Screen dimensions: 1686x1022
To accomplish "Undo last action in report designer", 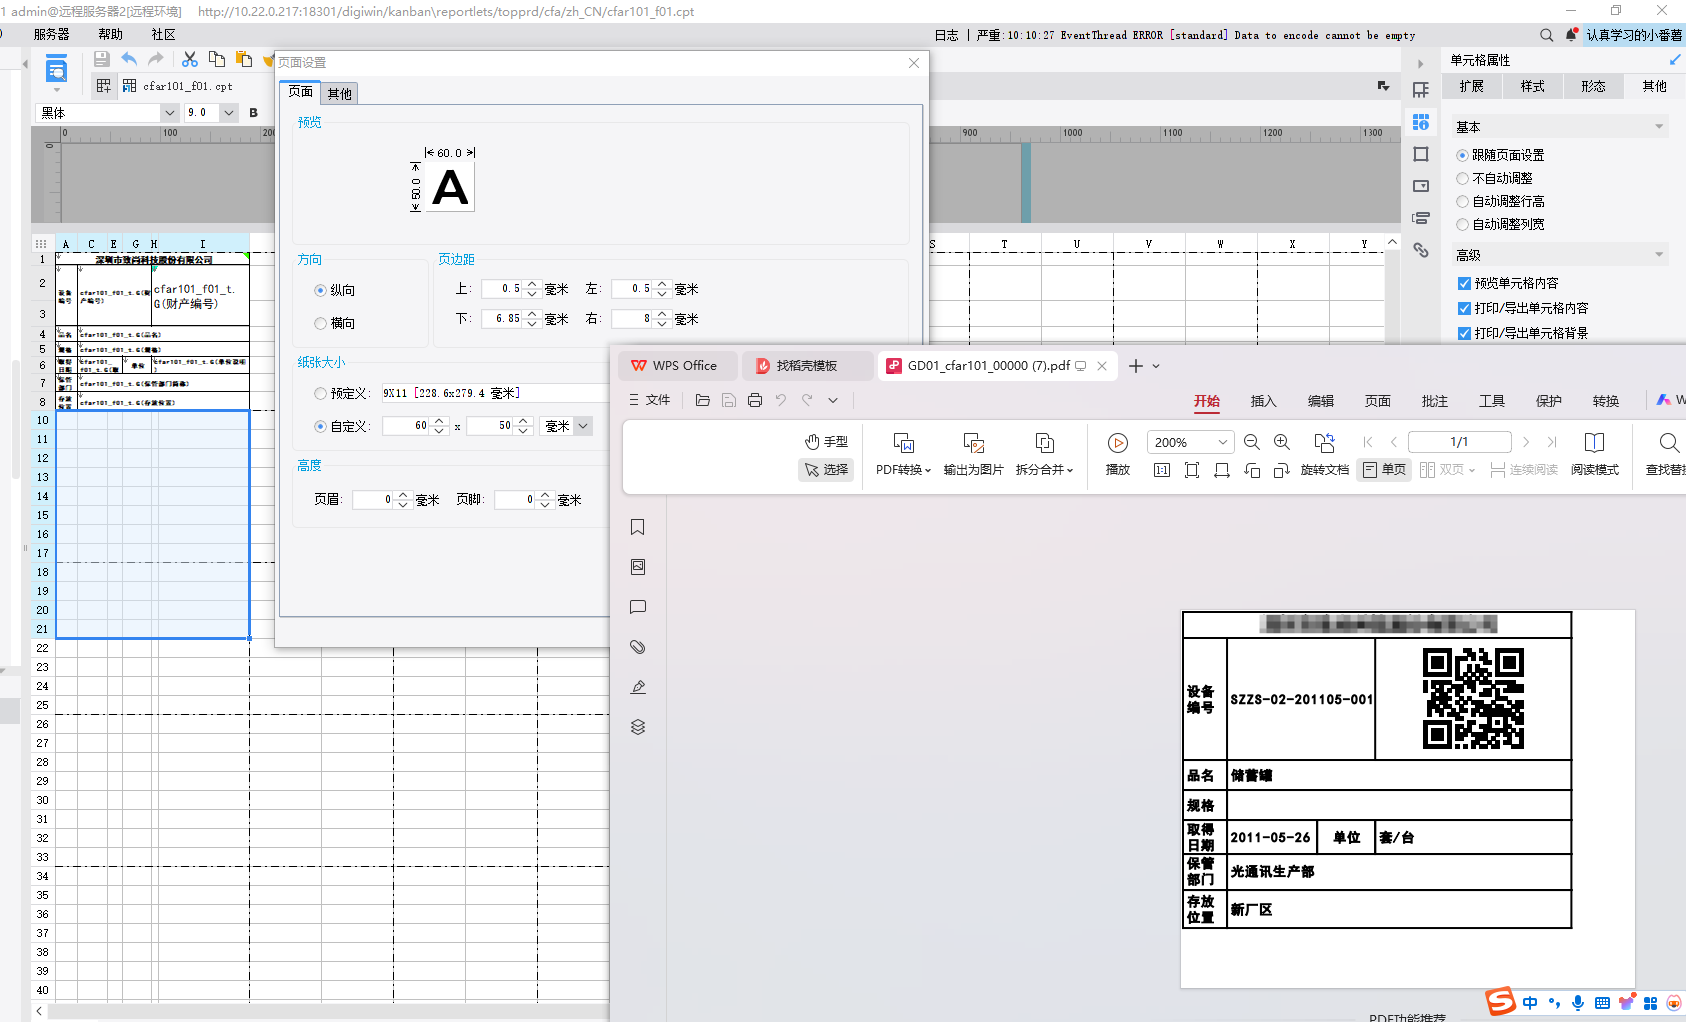I will tap(129, 60).
